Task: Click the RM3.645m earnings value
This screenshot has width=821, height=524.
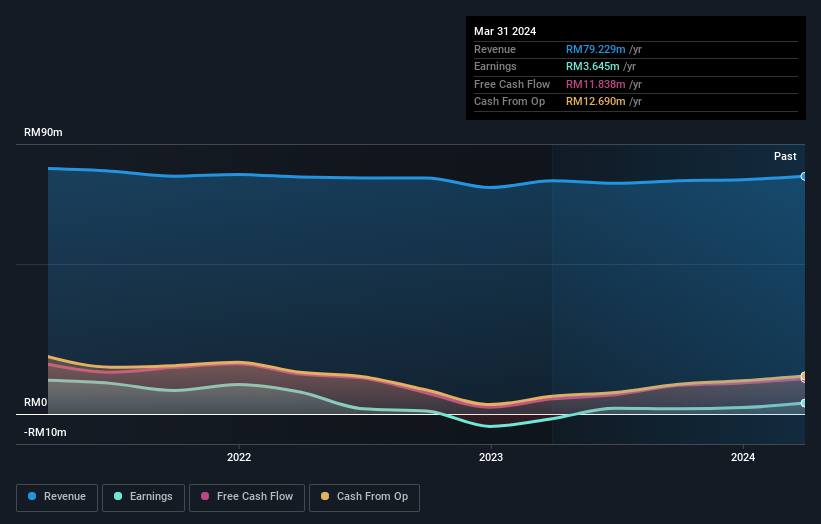Action: click(592, 66)
